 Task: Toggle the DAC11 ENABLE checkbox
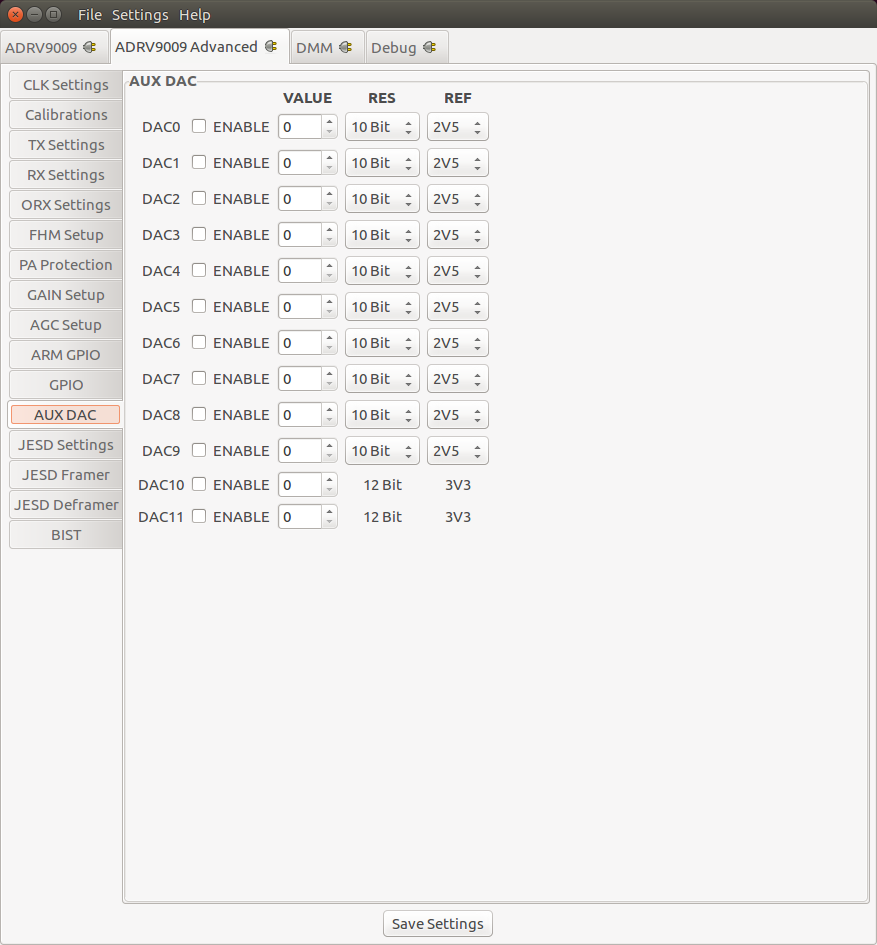(x=198, y=517)
